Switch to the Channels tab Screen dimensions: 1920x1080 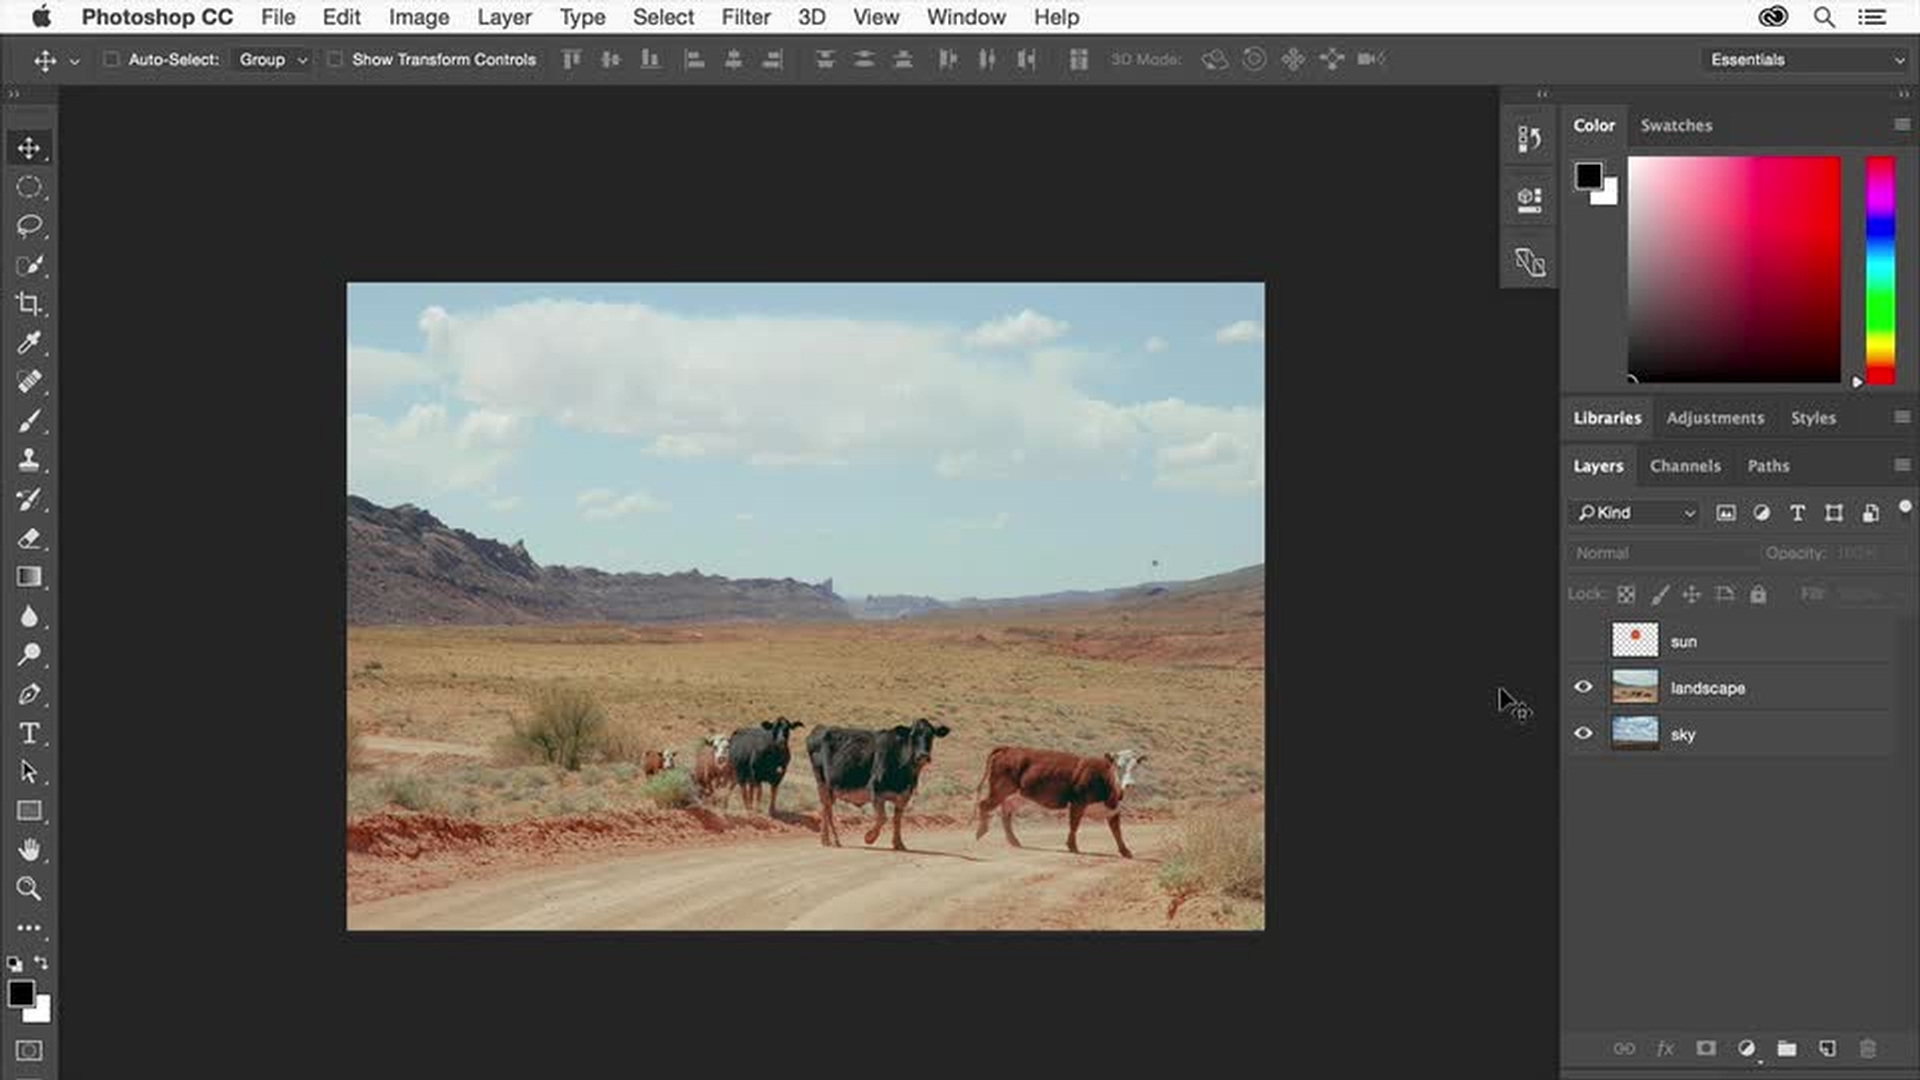pos(1685,466)
